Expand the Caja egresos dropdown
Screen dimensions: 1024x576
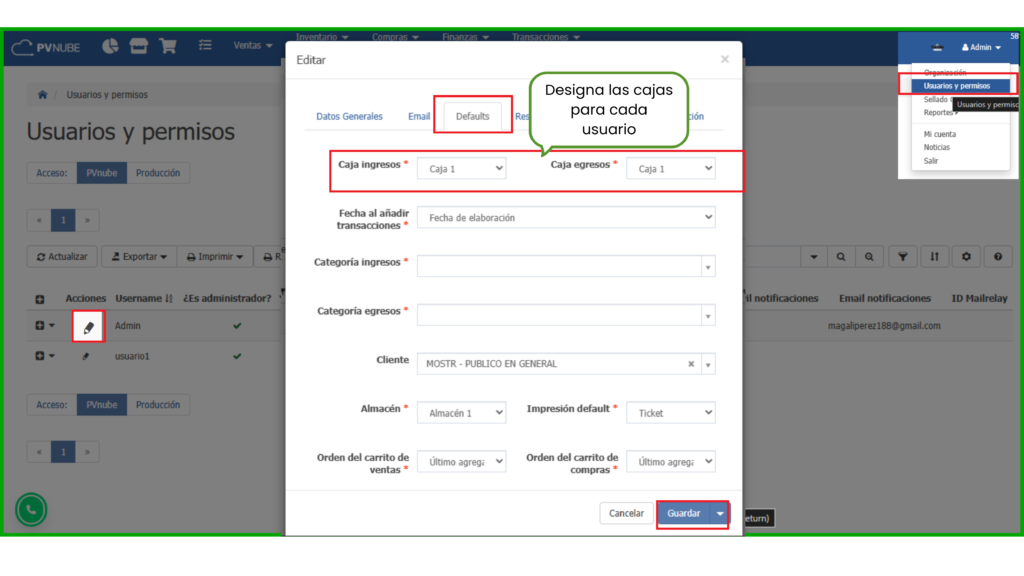670,169
